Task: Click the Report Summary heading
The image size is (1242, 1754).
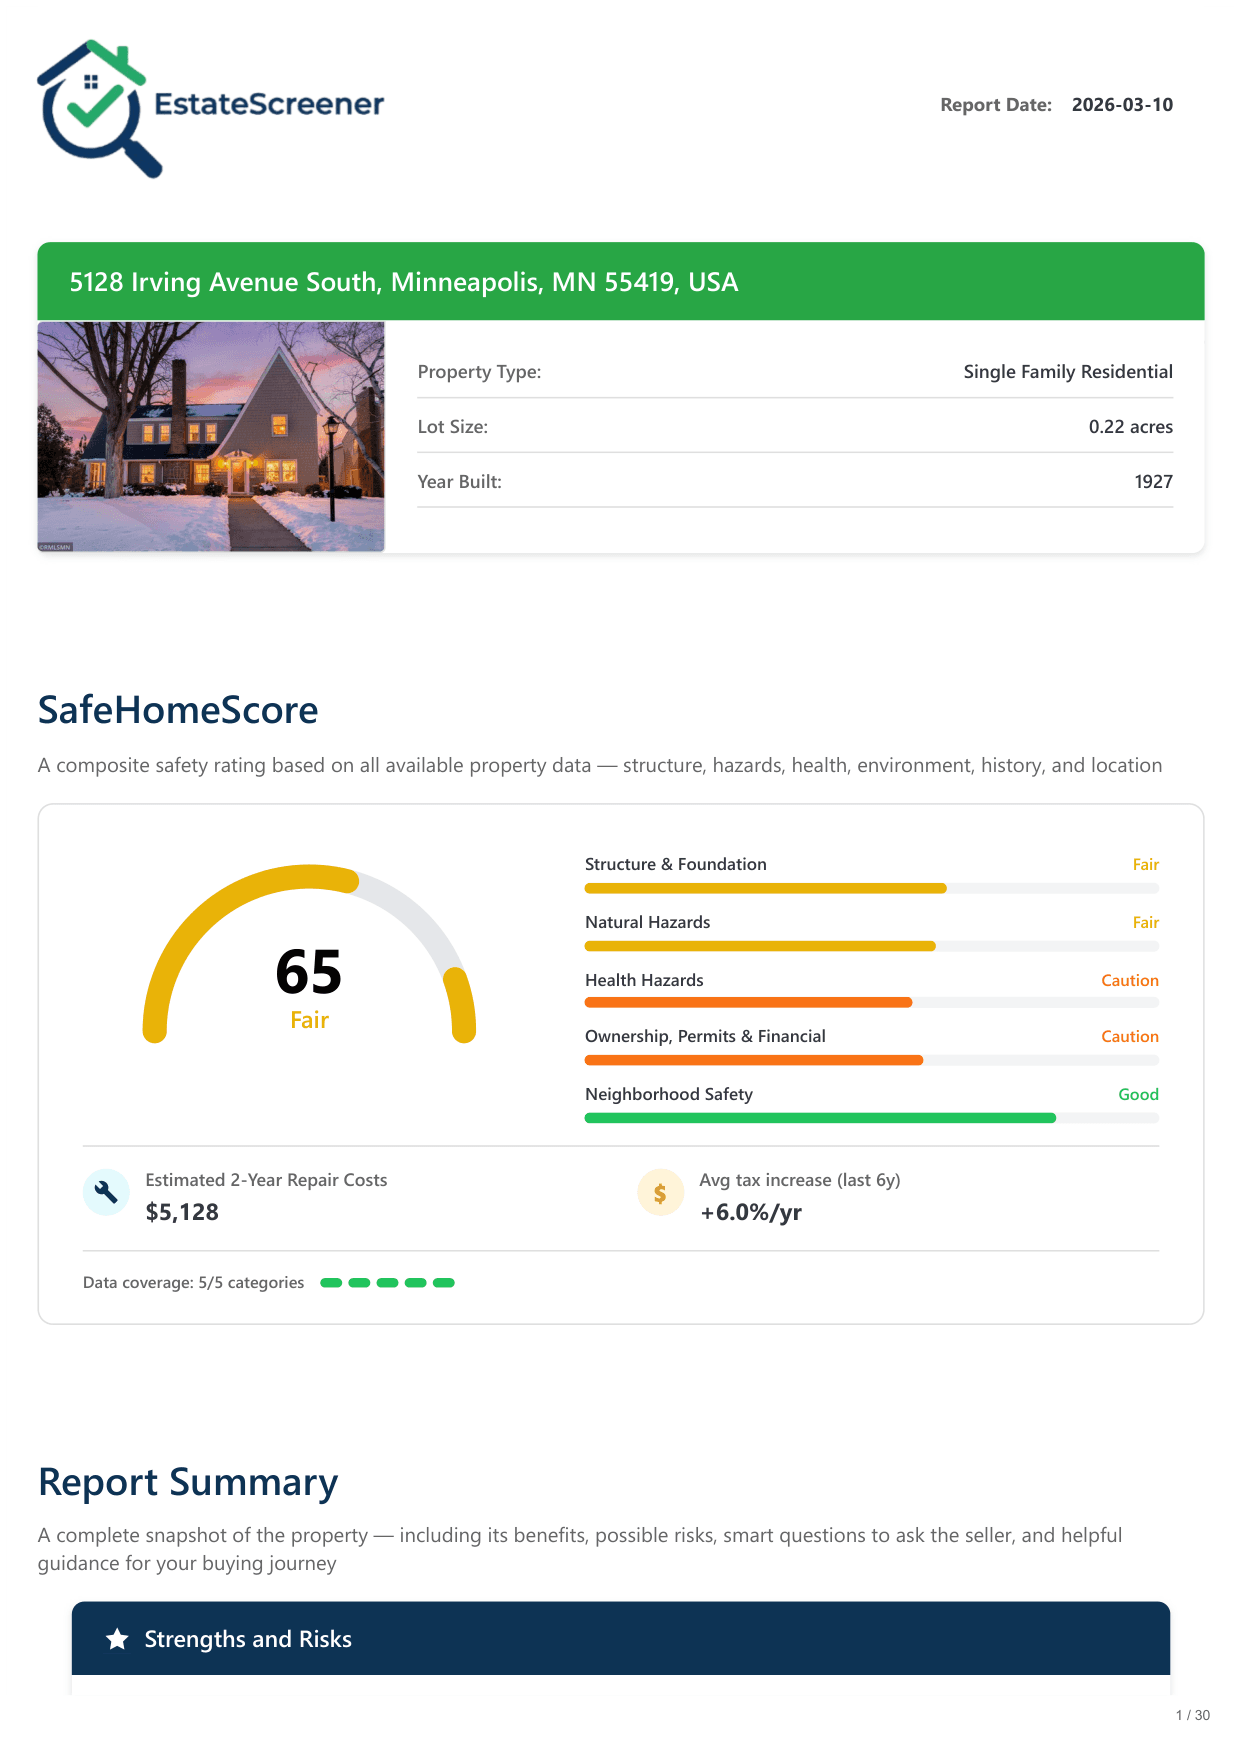Action: coord(188,1482)
